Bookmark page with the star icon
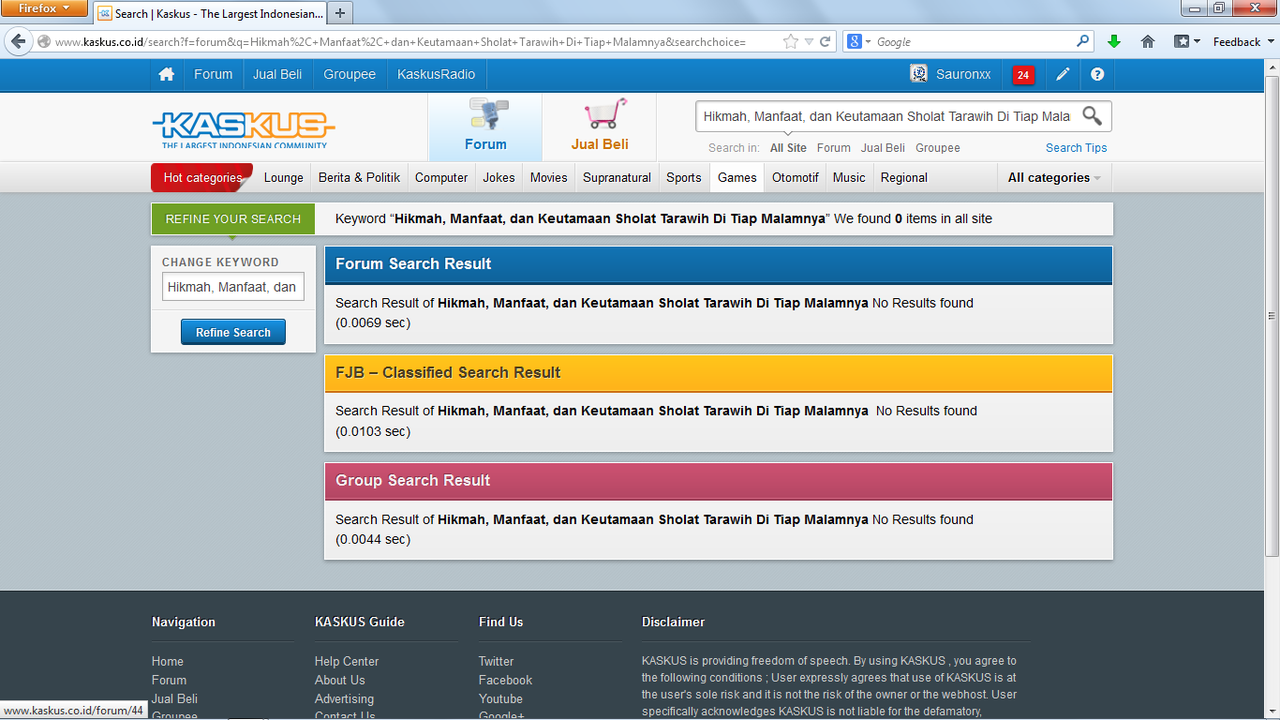1280x720 pixels. pyautogui.click(x=791, y=42)
